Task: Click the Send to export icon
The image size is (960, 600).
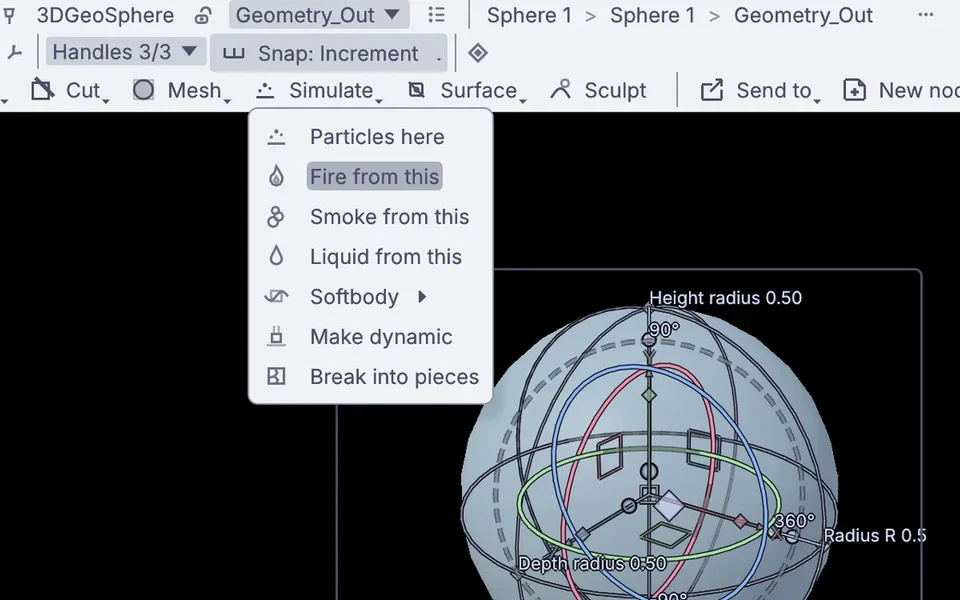Action: pos(712,90)
